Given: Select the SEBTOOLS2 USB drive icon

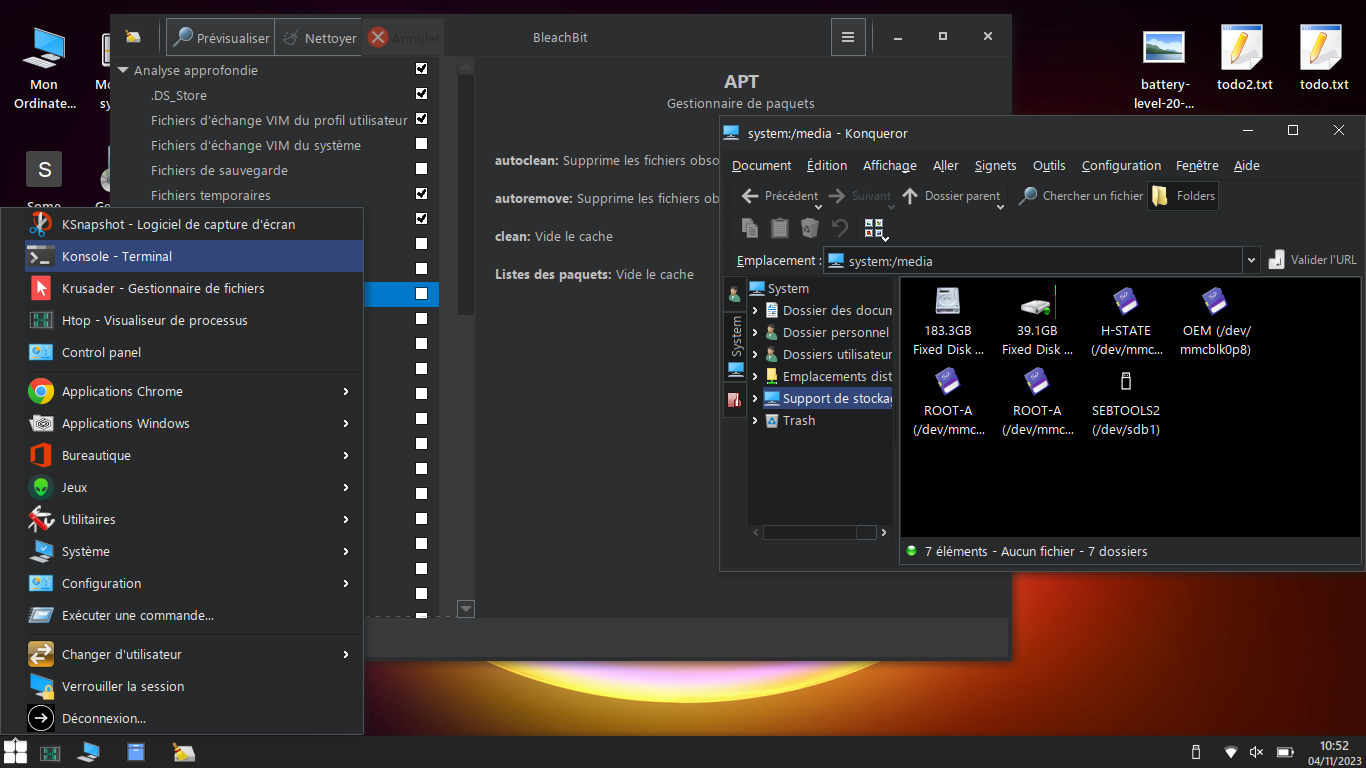Looking at the screenshot, I should [1126, 381].
